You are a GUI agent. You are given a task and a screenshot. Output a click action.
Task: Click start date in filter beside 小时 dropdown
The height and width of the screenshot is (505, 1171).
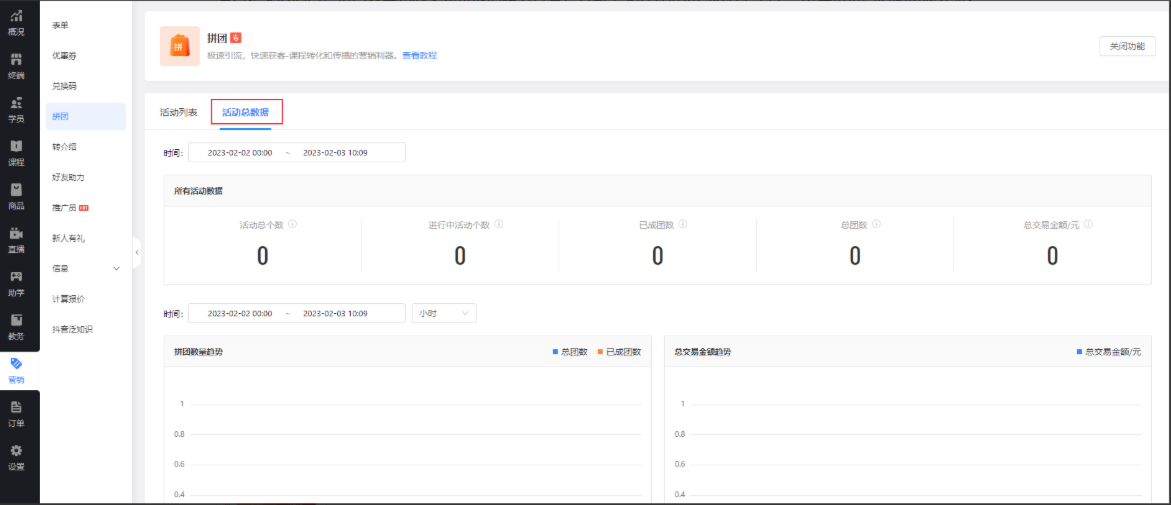coord(239,313)
